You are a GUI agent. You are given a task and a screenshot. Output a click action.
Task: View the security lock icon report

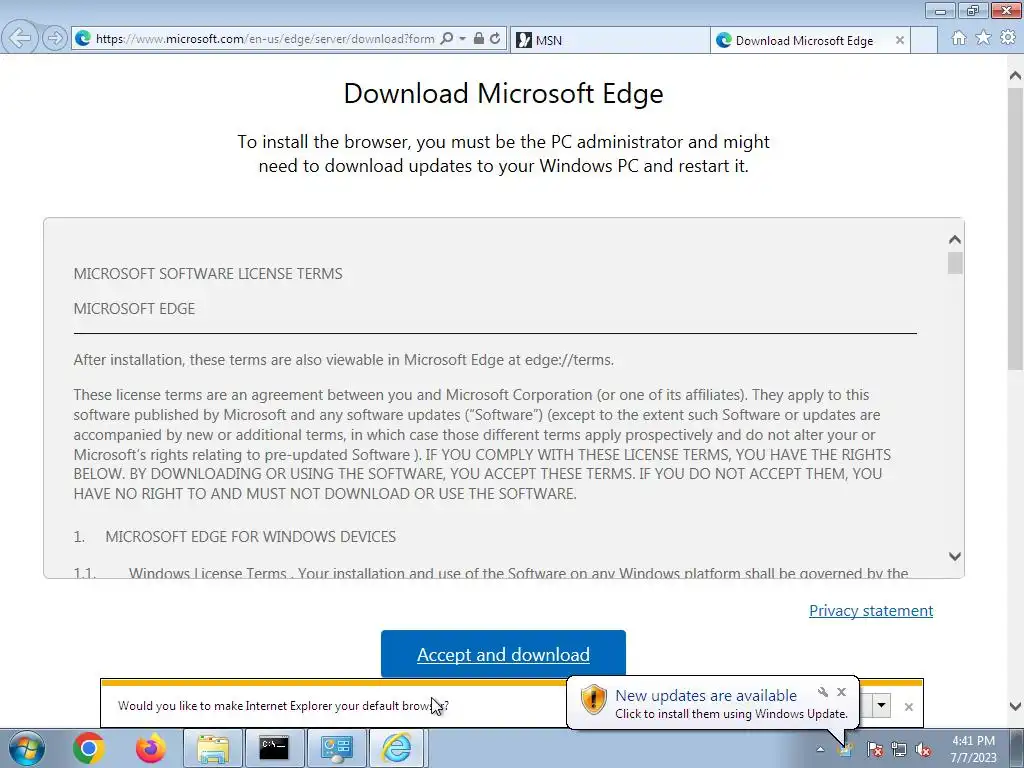tap(479, 39)
